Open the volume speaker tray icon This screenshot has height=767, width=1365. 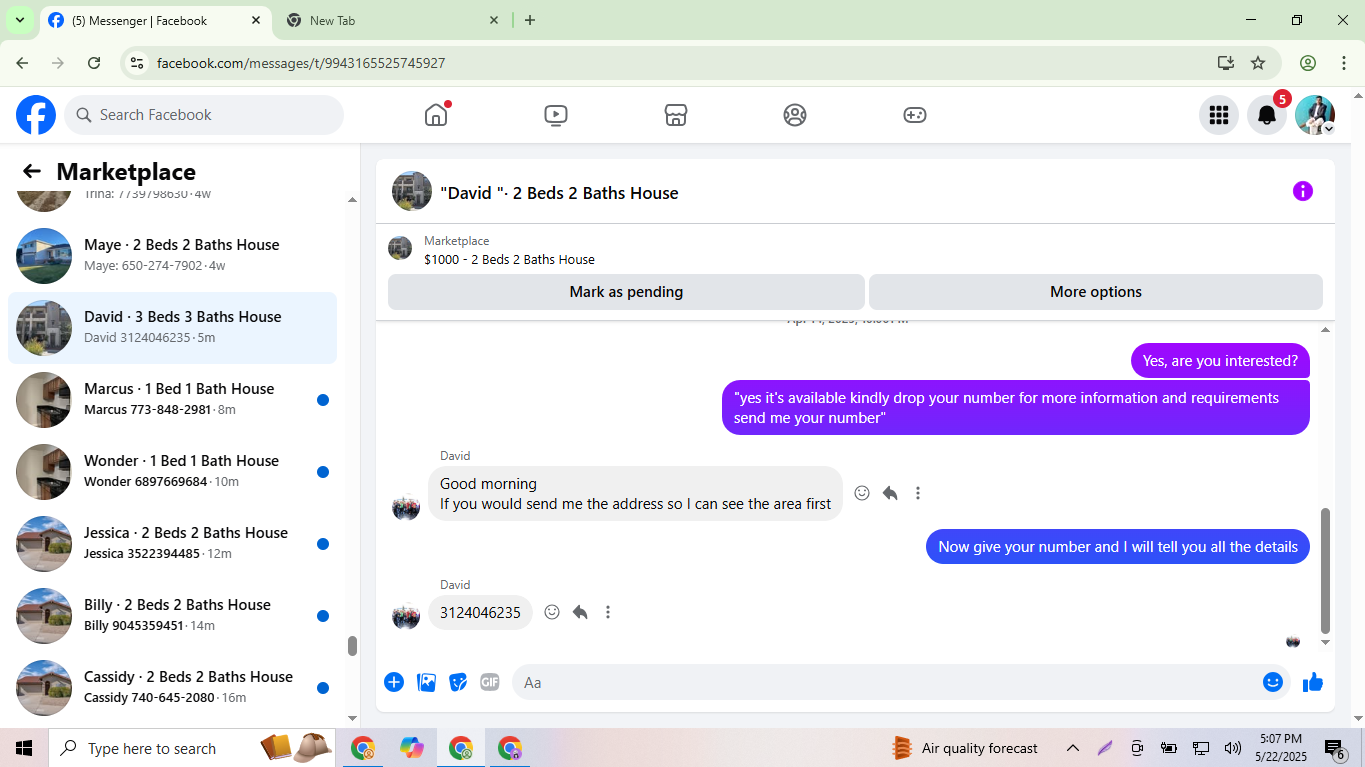[x=1232, y=748]
